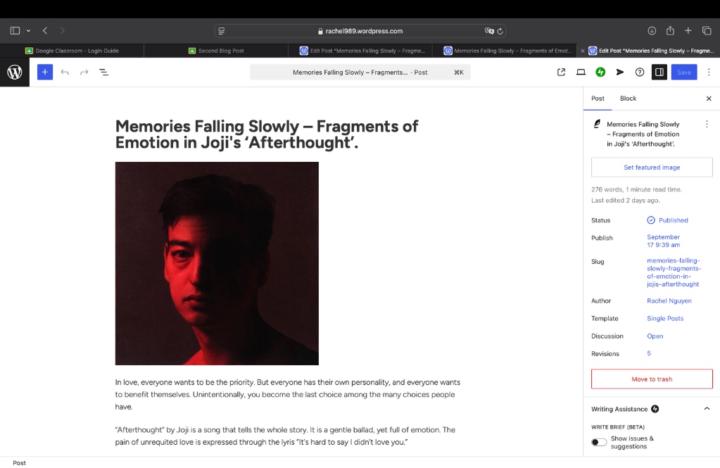Select the Joji album cover image
720x468 pixels.
click(x=217, y=263)
